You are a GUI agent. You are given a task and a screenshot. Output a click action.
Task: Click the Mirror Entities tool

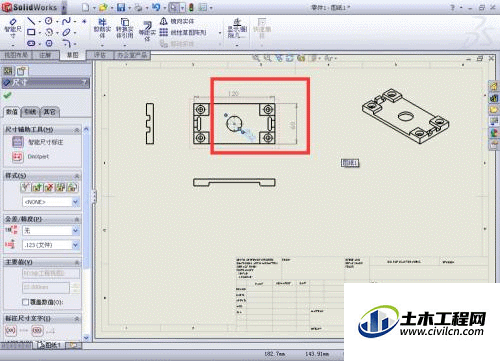177,21
